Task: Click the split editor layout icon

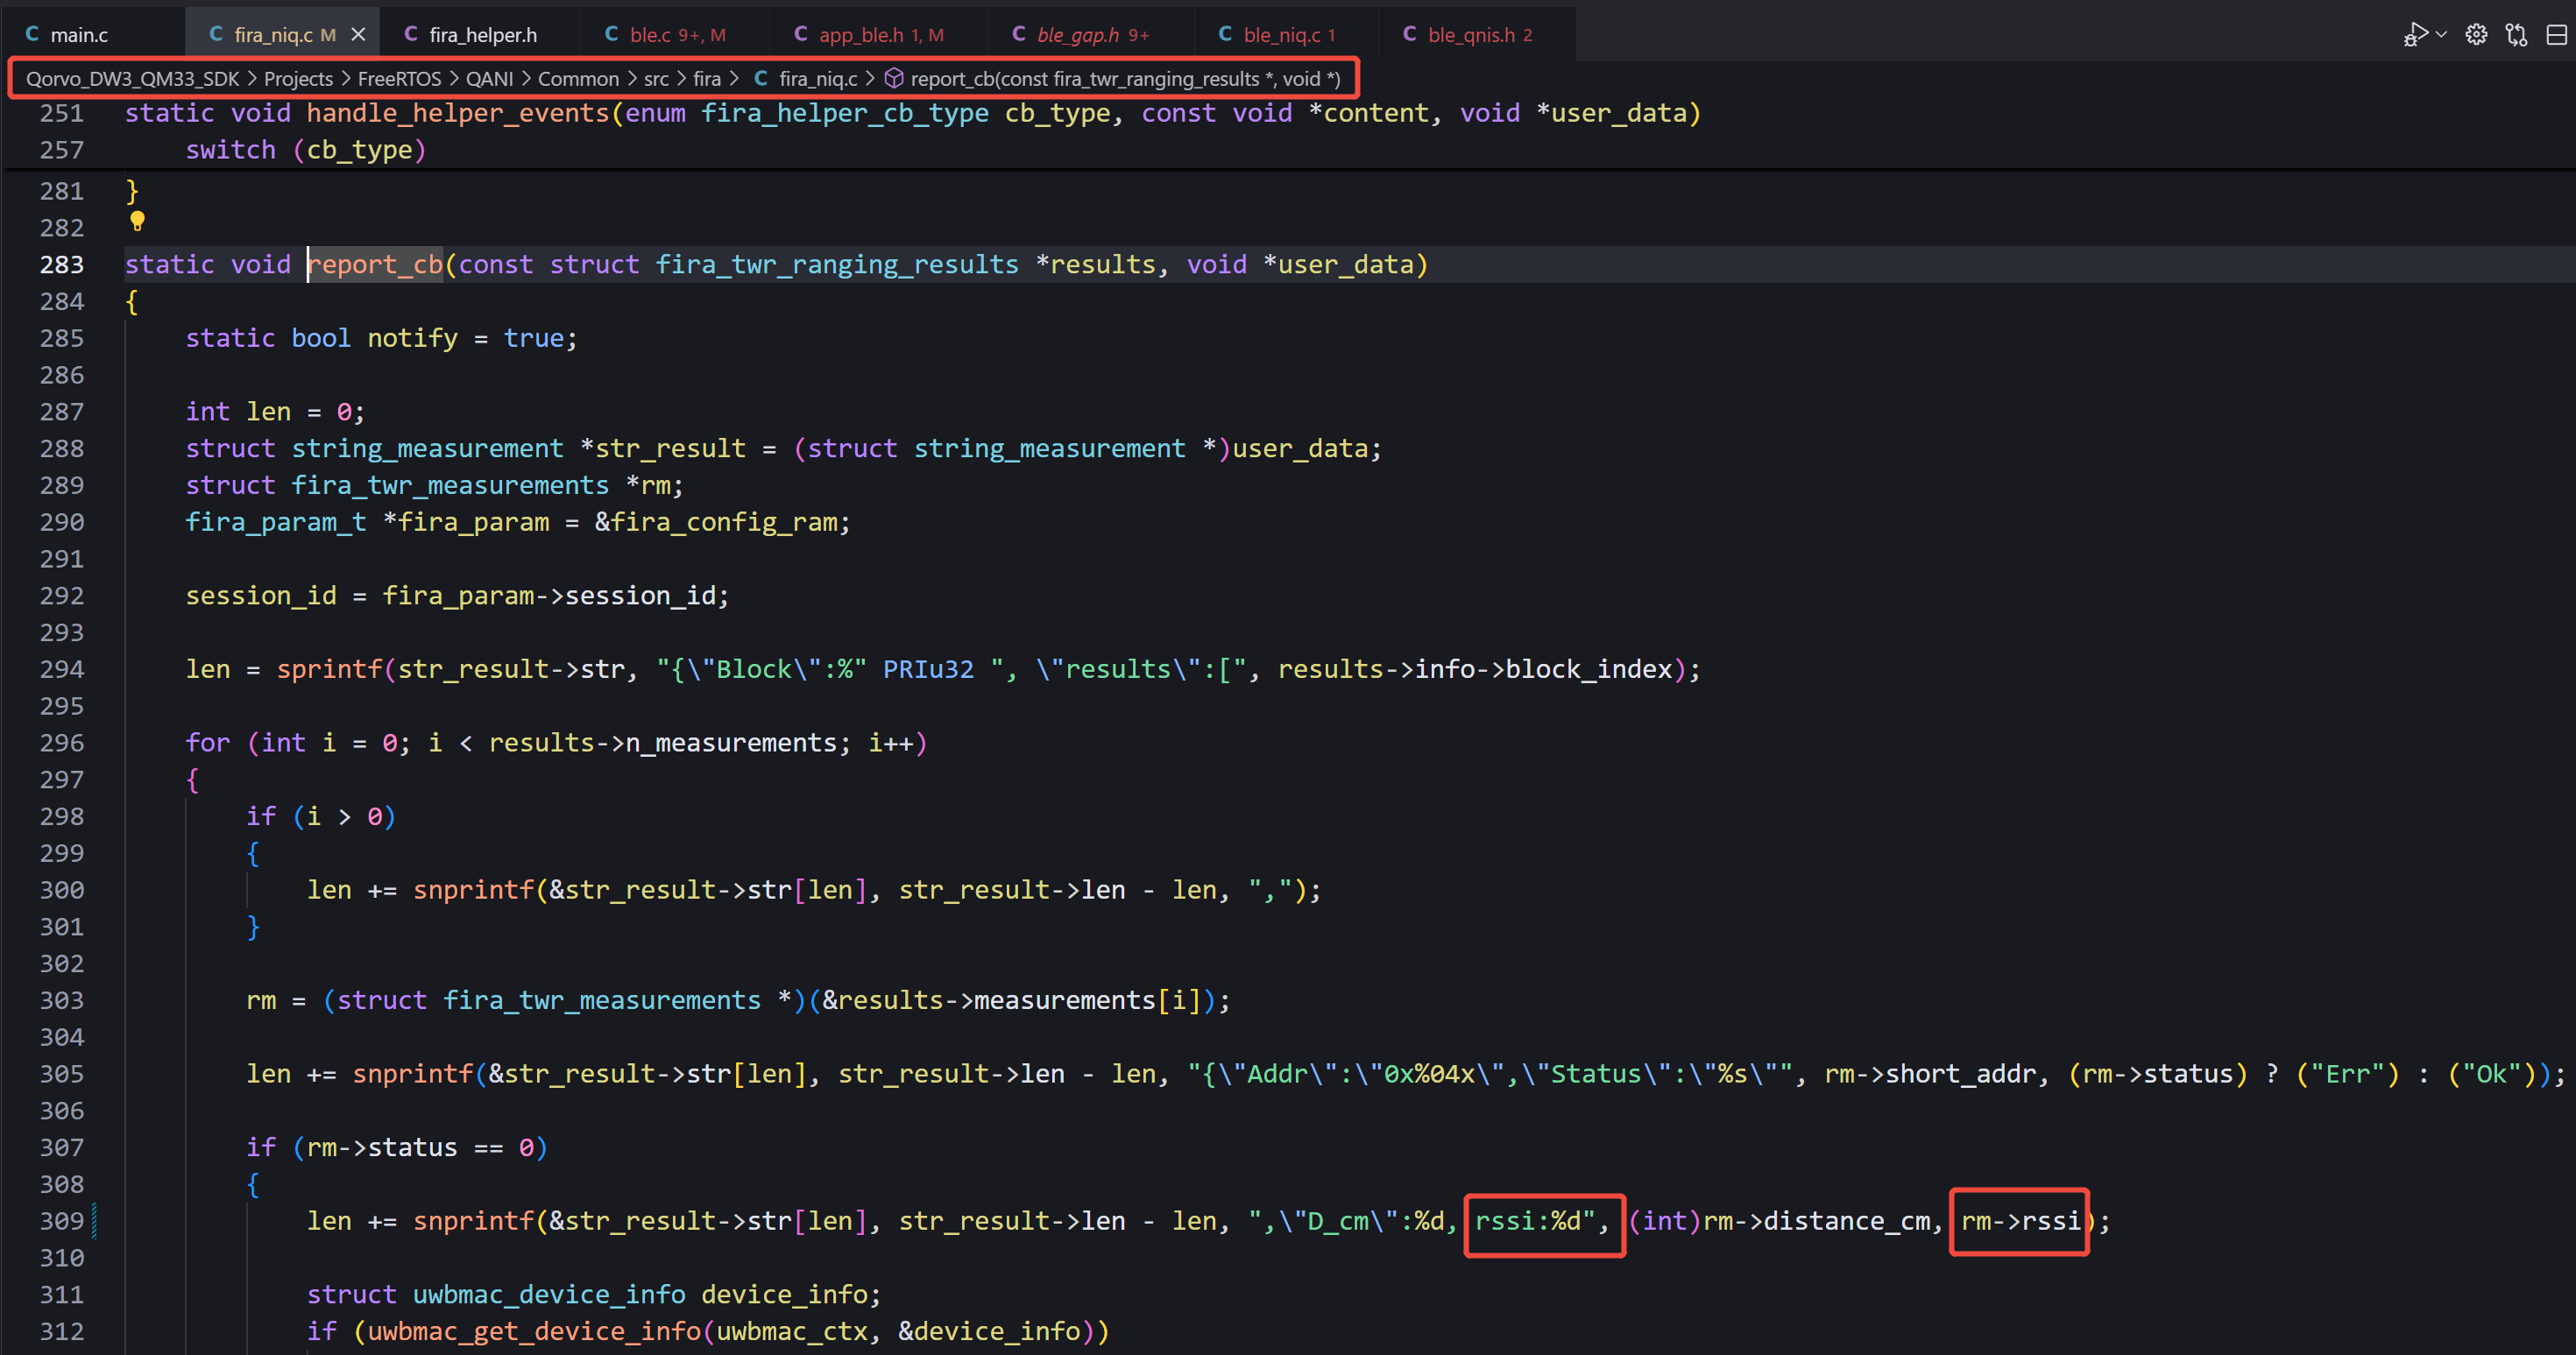Action: point(2556,35)
